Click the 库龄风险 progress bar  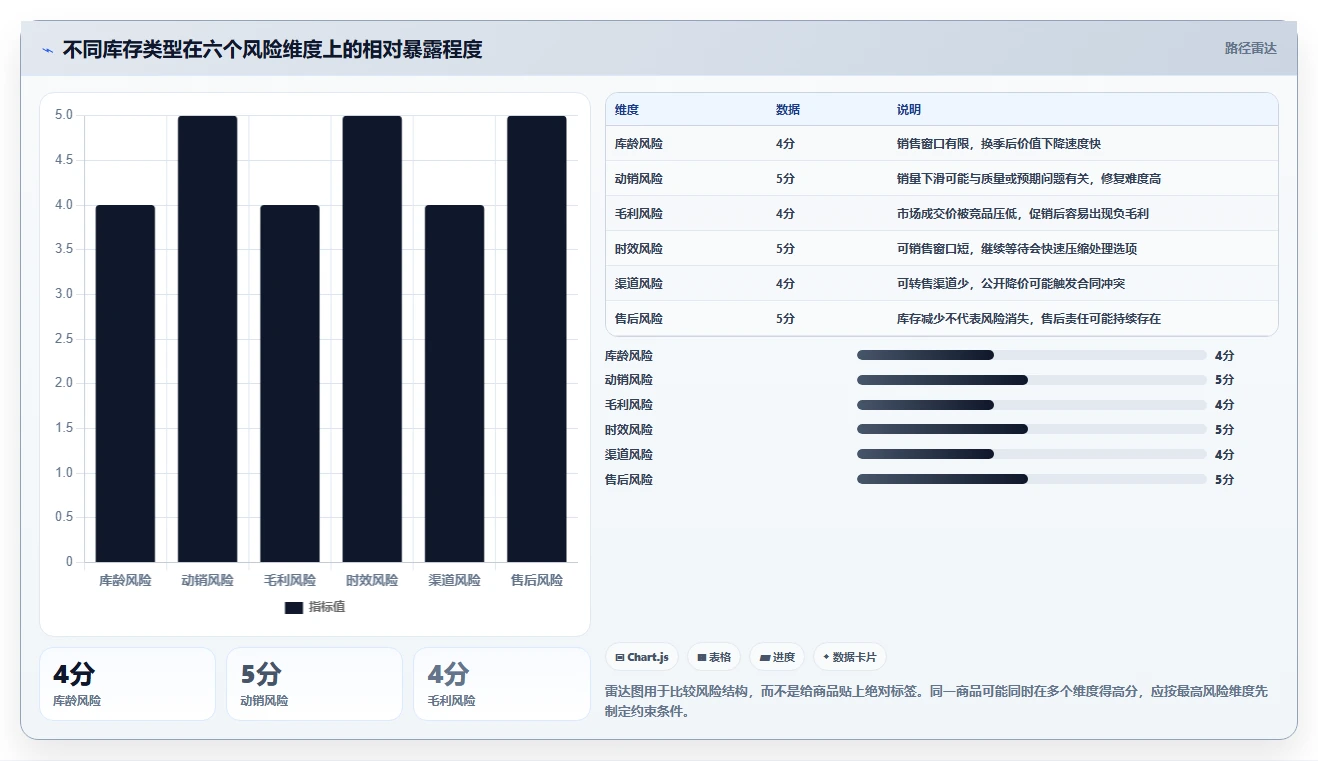(1032, 355)
